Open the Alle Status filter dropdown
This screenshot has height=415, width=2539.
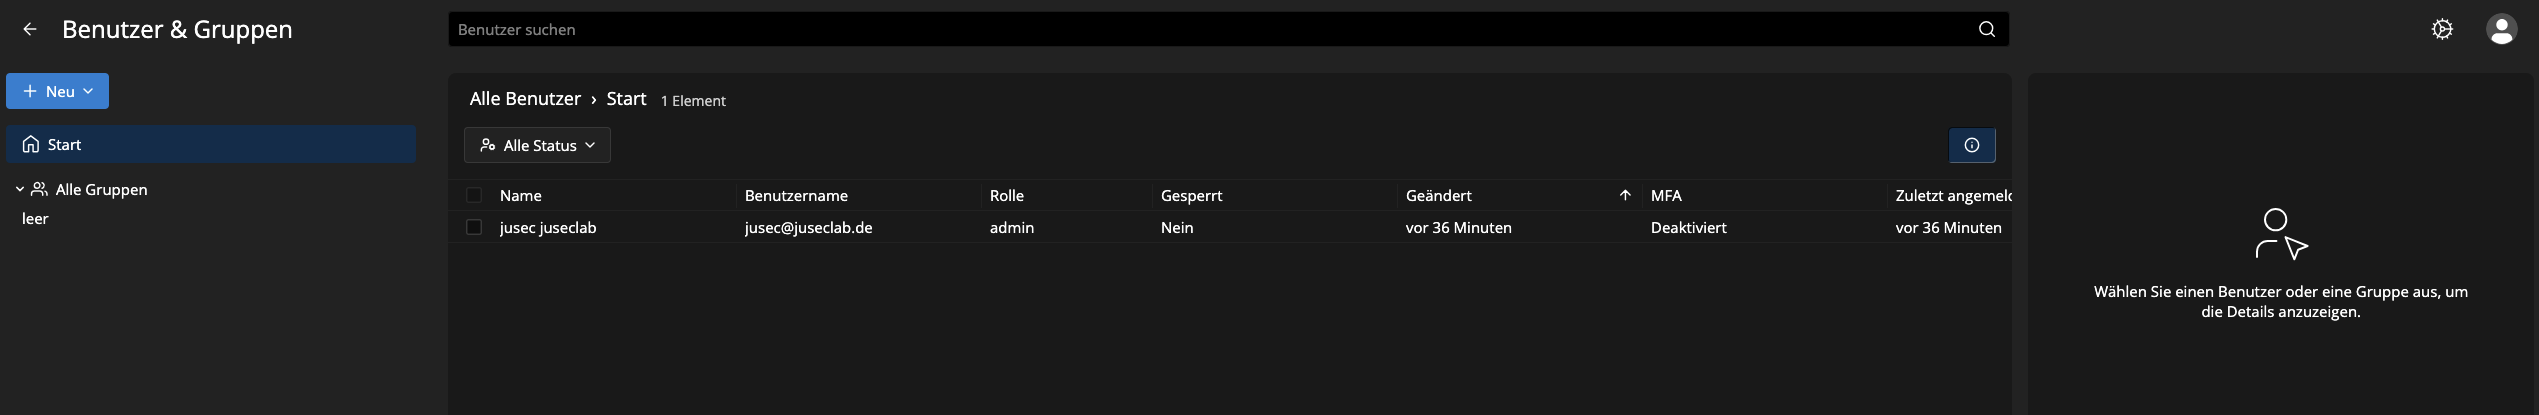point(537,145)
